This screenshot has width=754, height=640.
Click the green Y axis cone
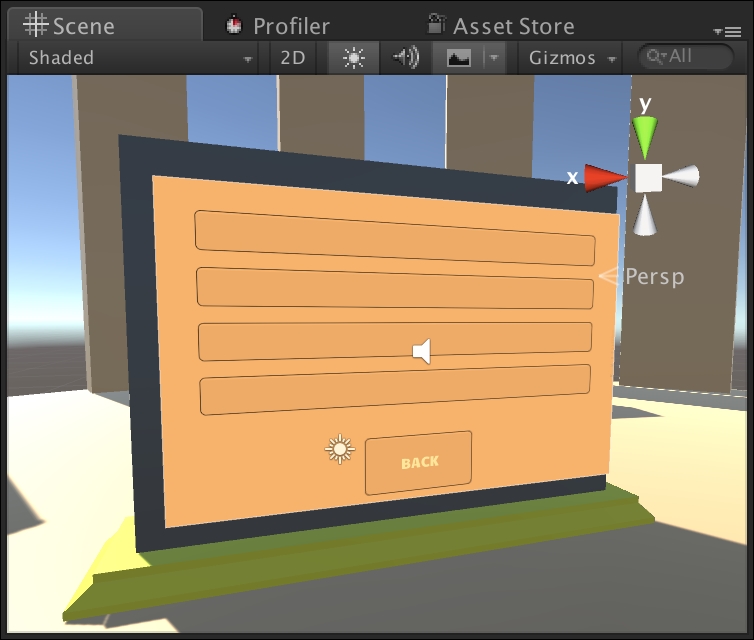(x=644, y=137)
